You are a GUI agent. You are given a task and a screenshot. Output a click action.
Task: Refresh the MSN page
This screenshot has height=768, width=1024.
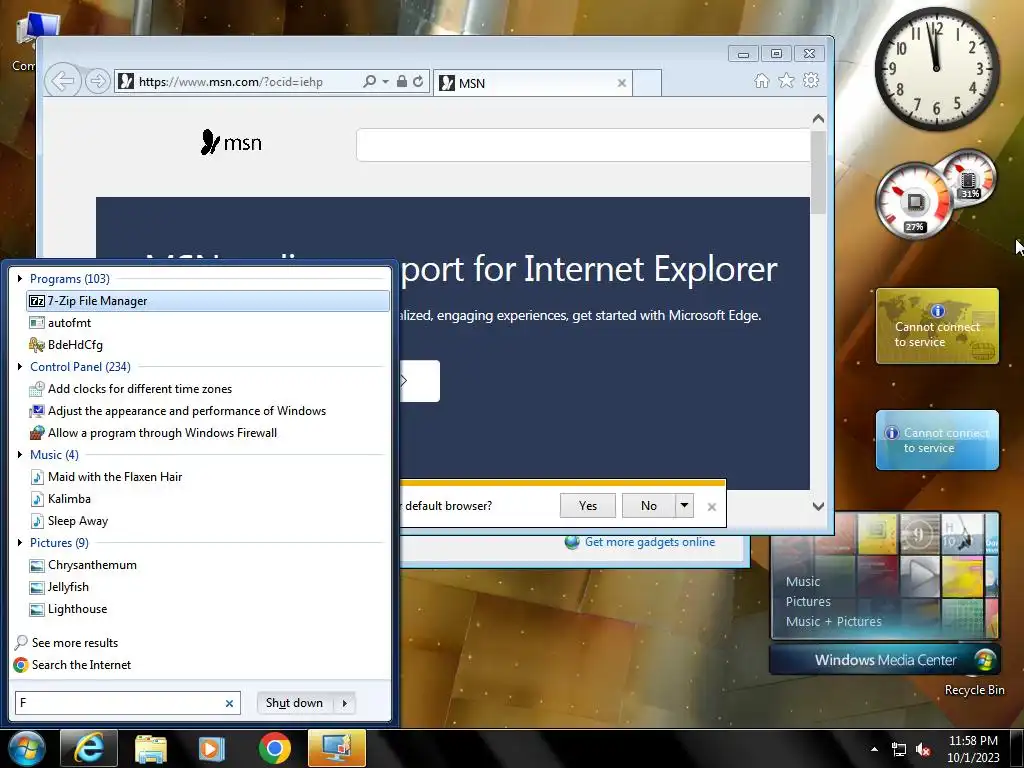418,82
